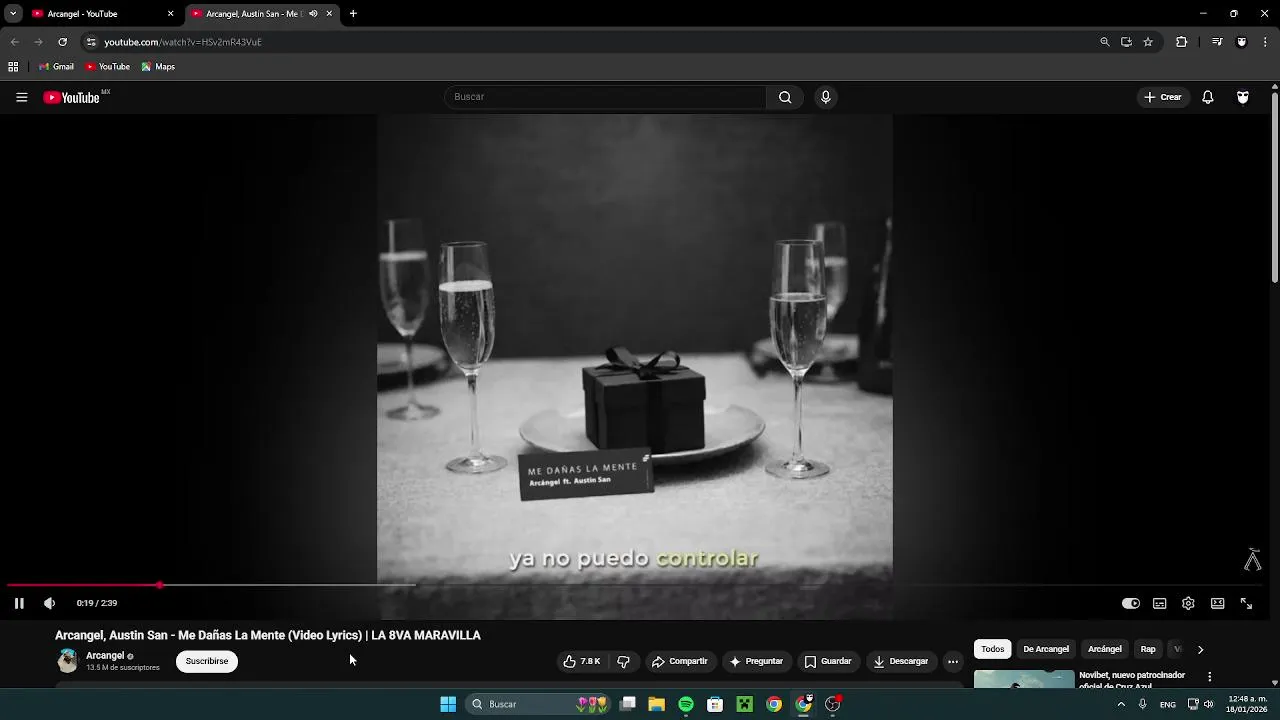This screenshot has height=720, width=1280.
Task: Open the Arcangel channel avatar
Action: coord(67,660)
